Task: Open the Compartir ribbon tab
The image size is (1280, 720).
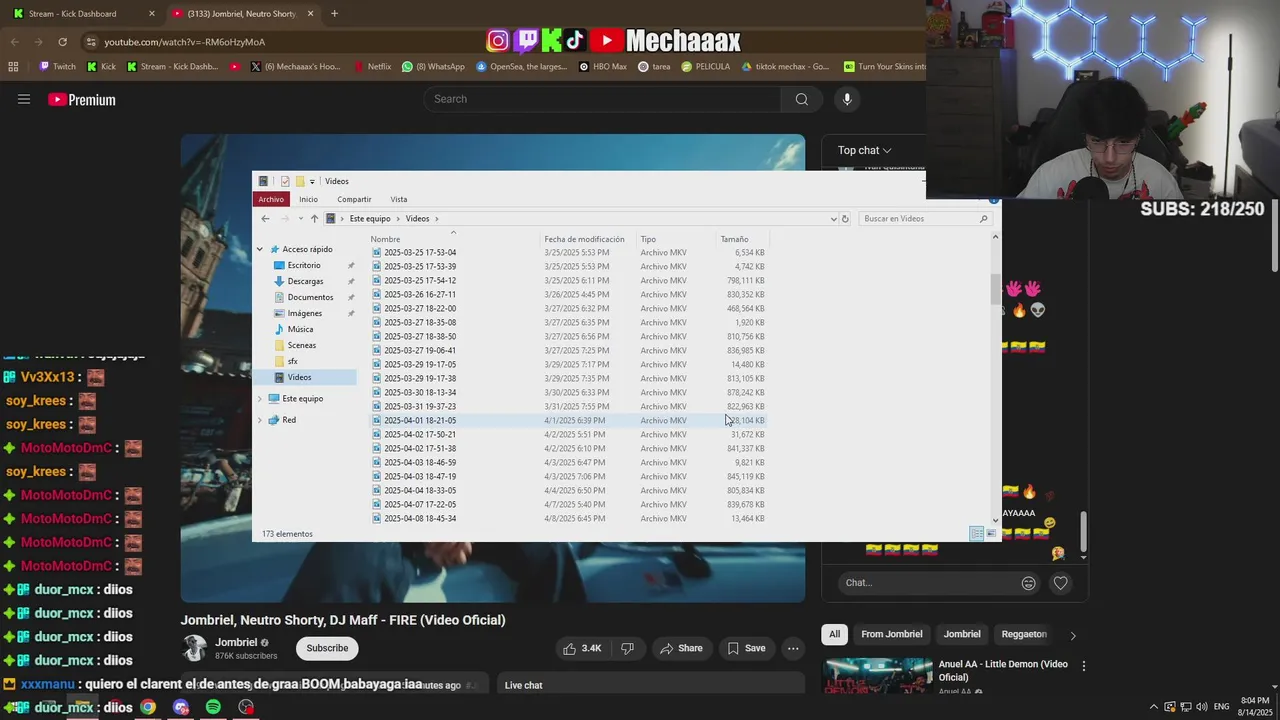Action: tap(354, 199)
